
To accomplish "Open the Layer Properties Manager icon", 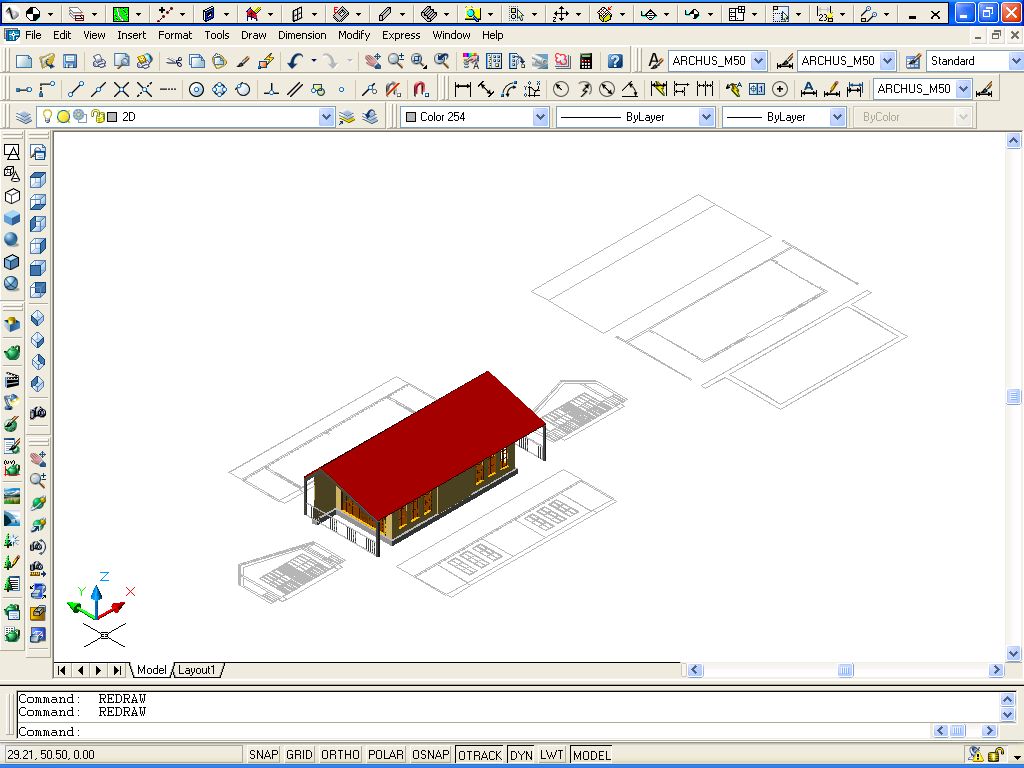I will tap(24, 117).
